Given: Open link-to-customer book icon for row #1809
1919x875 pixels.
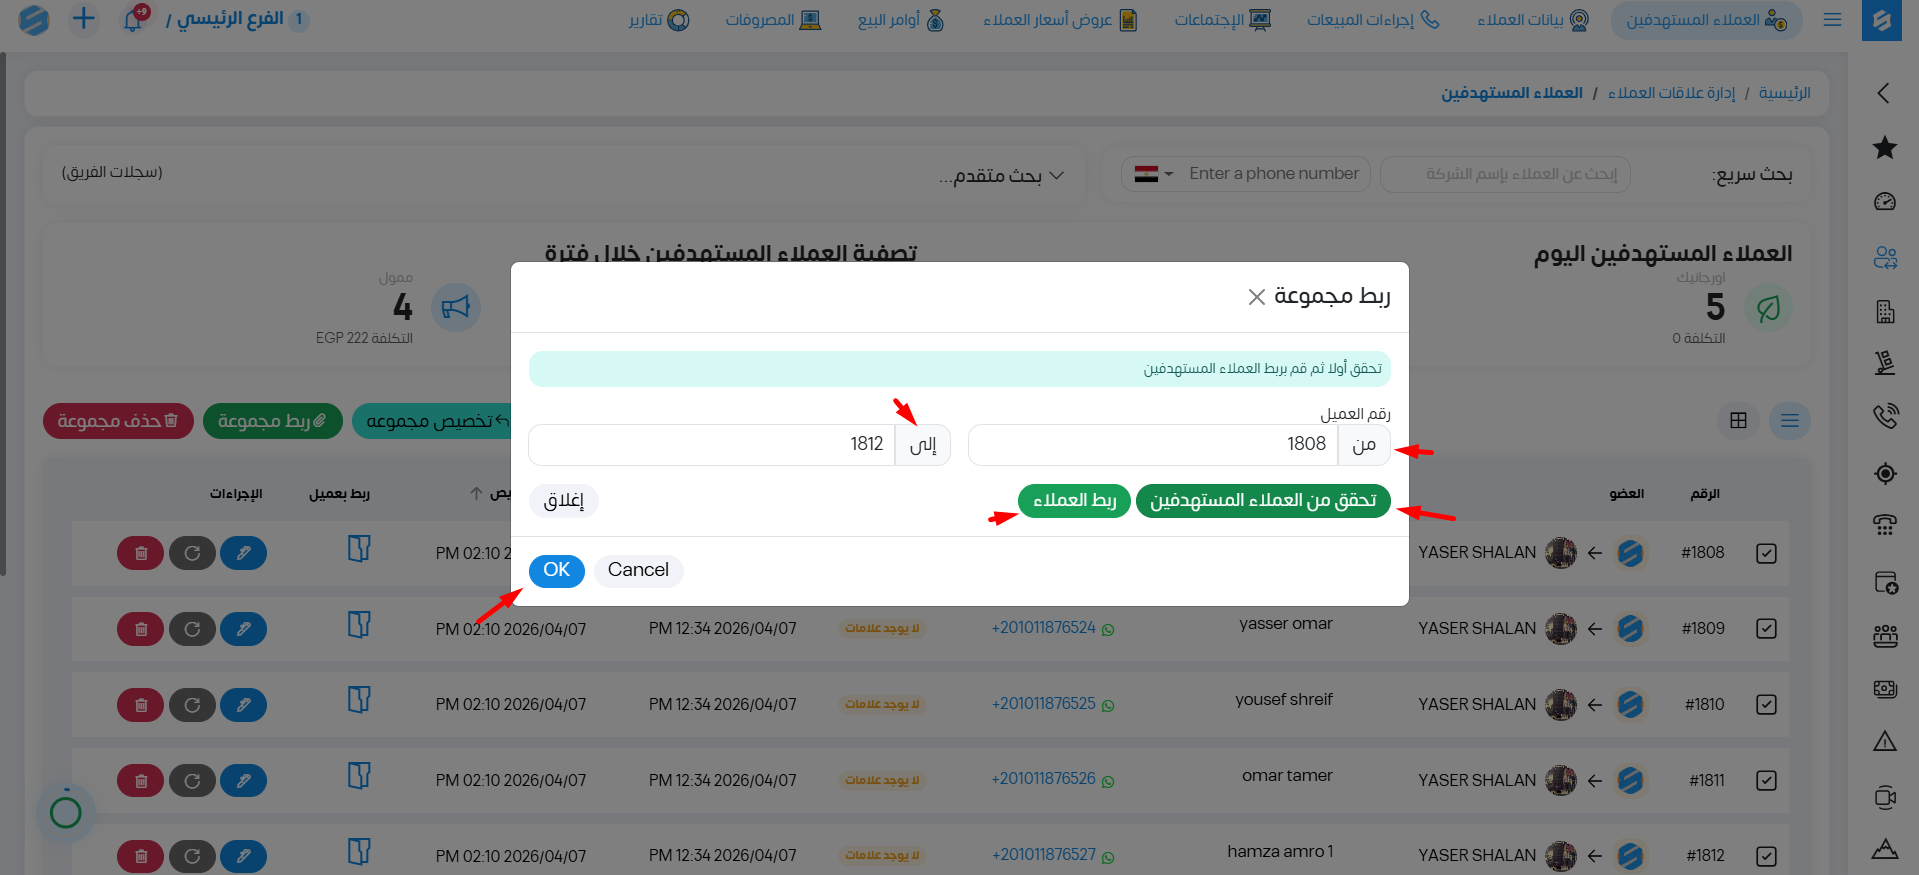Looking at the screenshot, I should 359,625.
